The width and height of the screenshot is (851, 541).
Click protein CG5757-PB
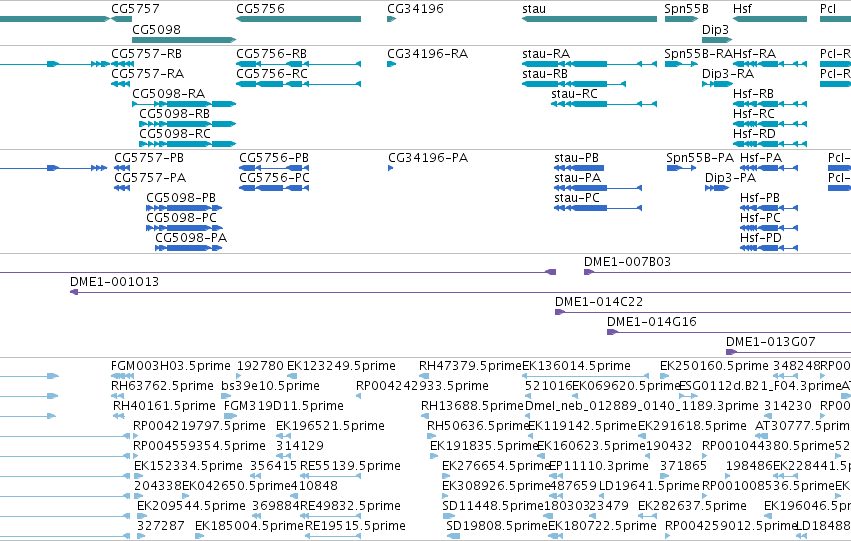coord(149,158)
